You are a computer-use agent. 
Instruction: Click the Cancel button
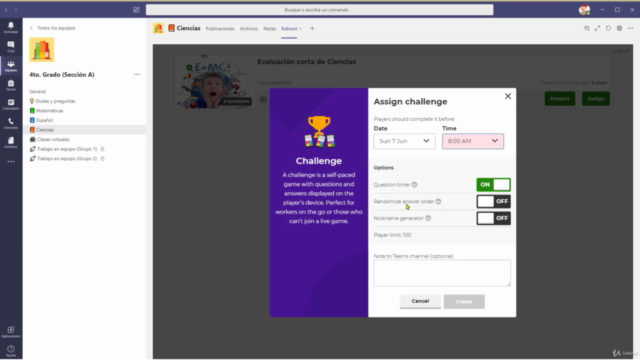[x=420, y=301]
